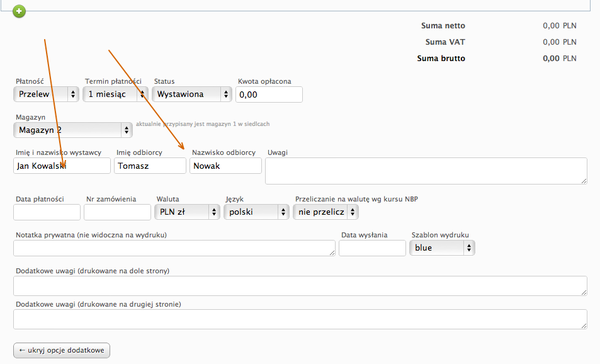Screen dimensions: 600x364
Task: Click the Imię odbiorcy field with Tomasz
Action: click(150, 166)
